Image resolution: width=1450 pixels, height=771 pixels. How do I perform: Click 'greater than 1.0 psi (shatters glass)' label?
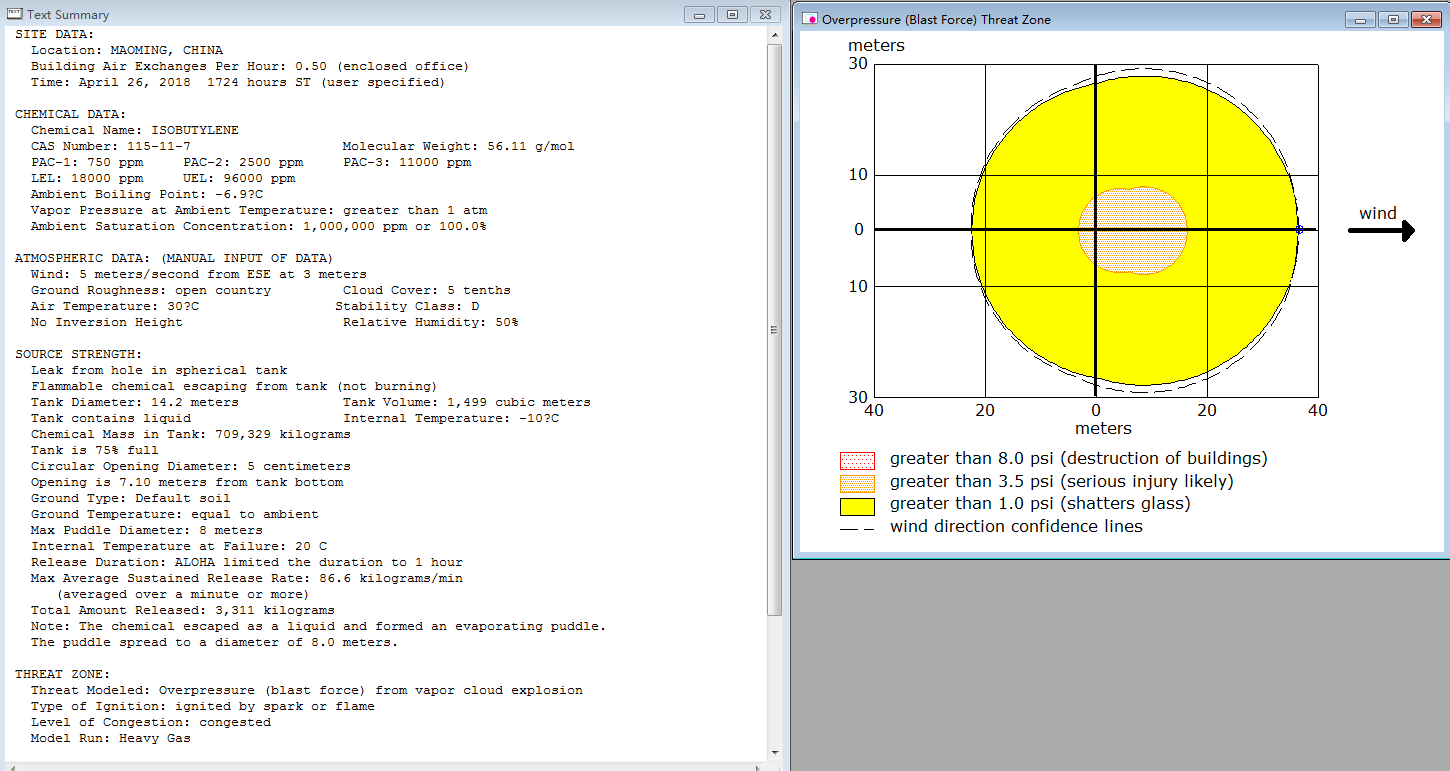[1040, 504]
